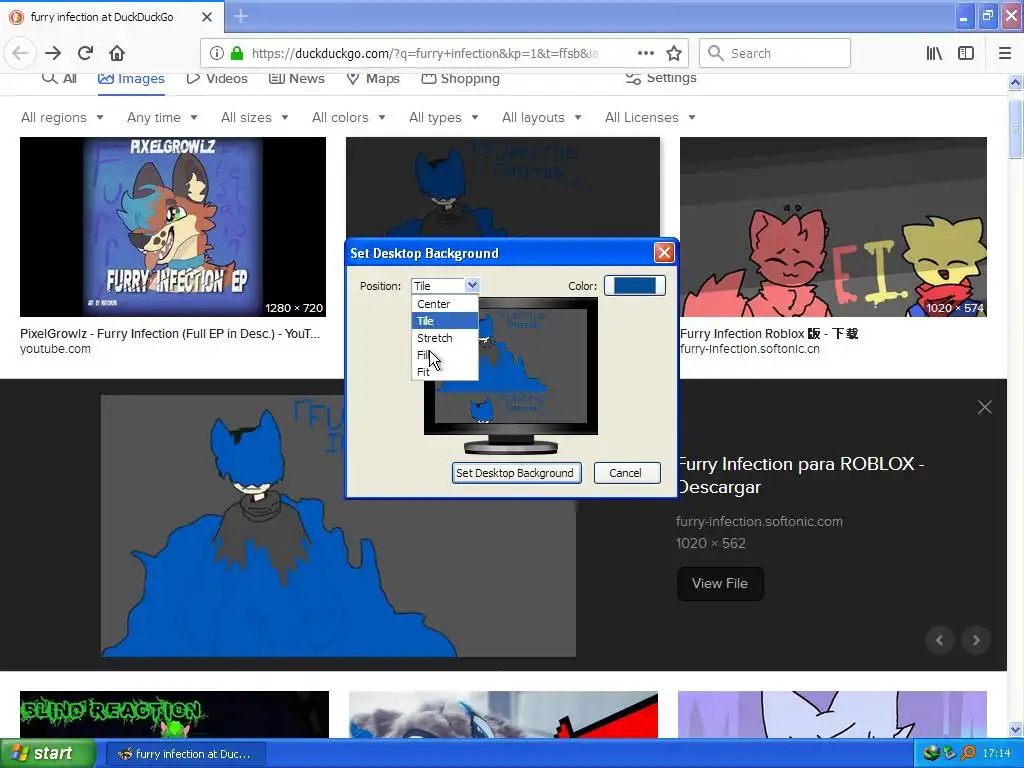Toggle the sidebar view icon

(966, 54)
